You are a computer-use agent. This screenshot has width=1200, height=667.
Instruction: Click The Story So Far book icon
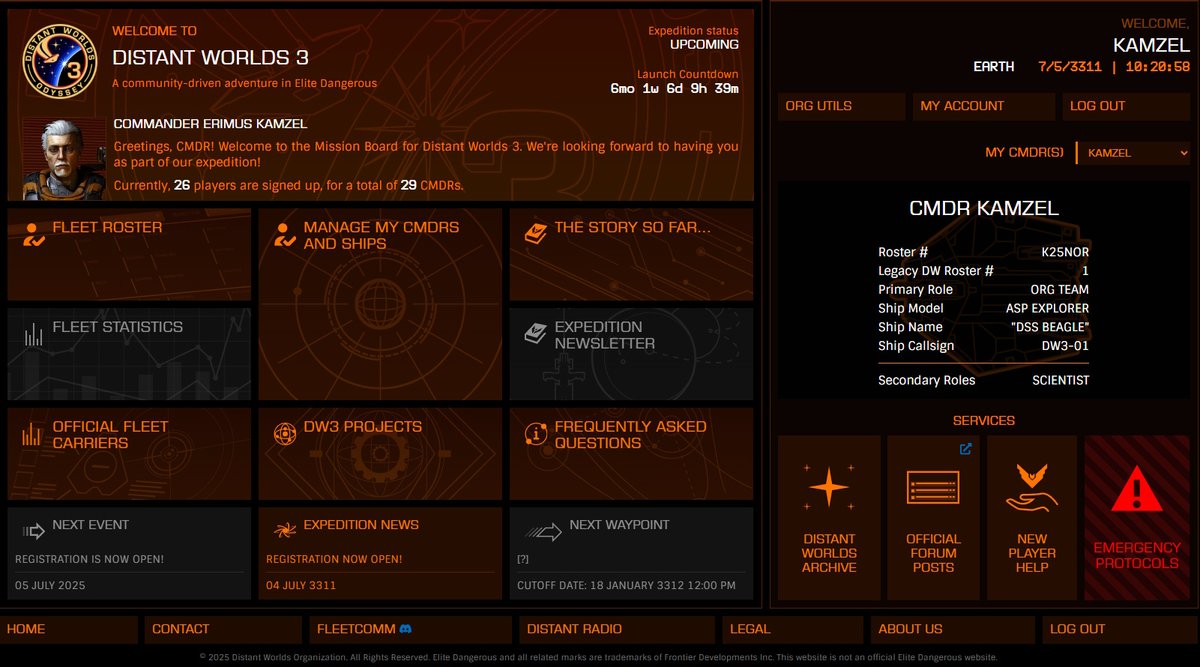tap(535, 233)
